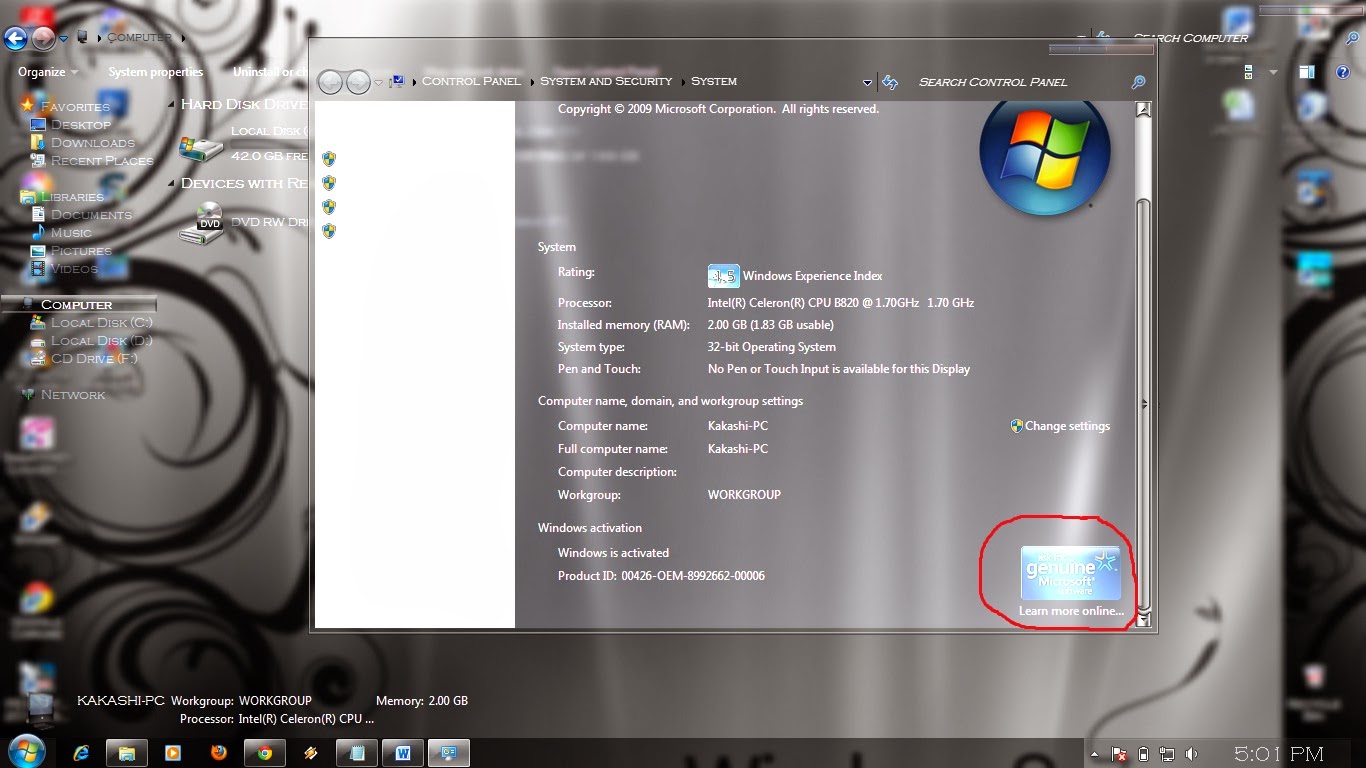Open the Action Center flag in tray
The image size is (1366, 768).
[1120, 754]
